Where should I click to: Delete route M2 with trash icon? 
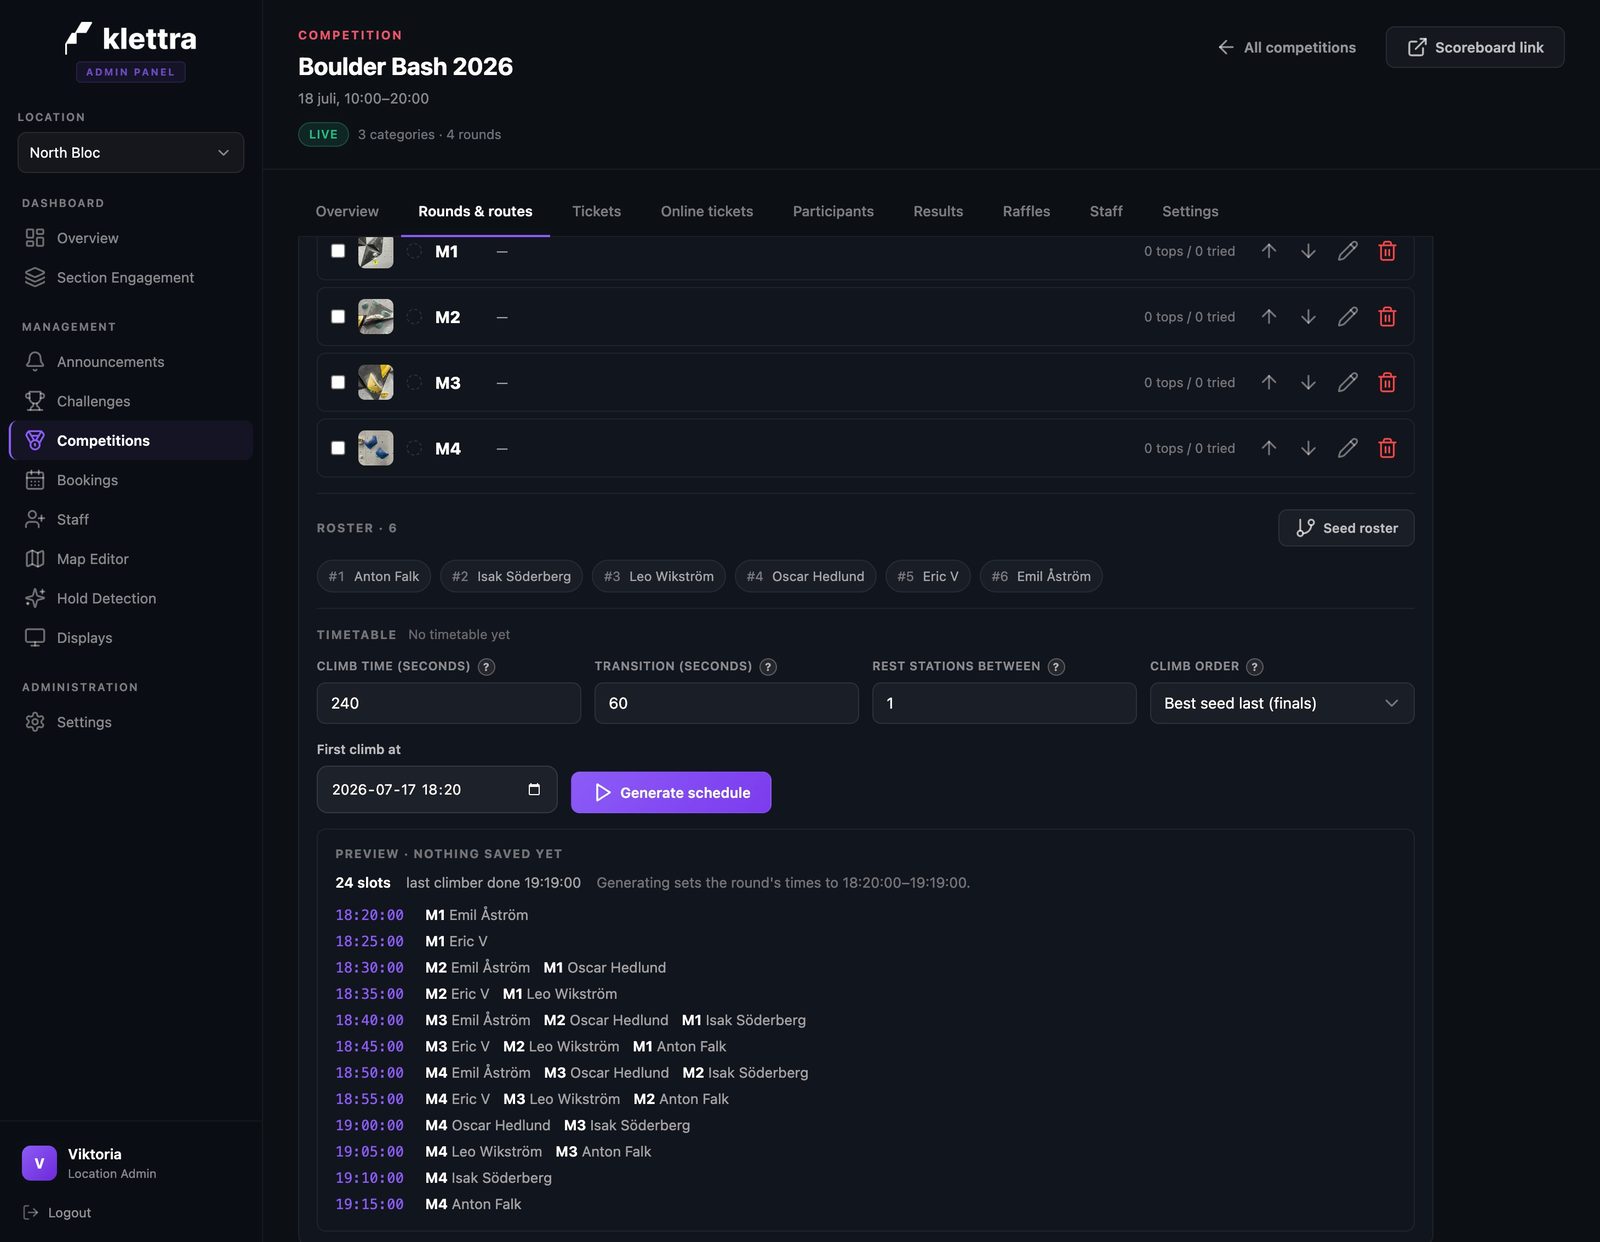tap(1387, 317)
